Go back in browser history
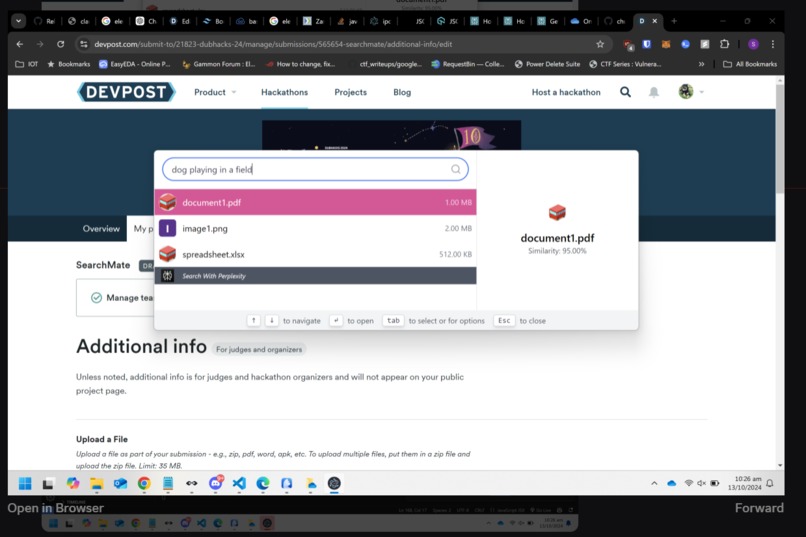Image resolution: width=806 pixels, height=537 pixels. (20, 44)
